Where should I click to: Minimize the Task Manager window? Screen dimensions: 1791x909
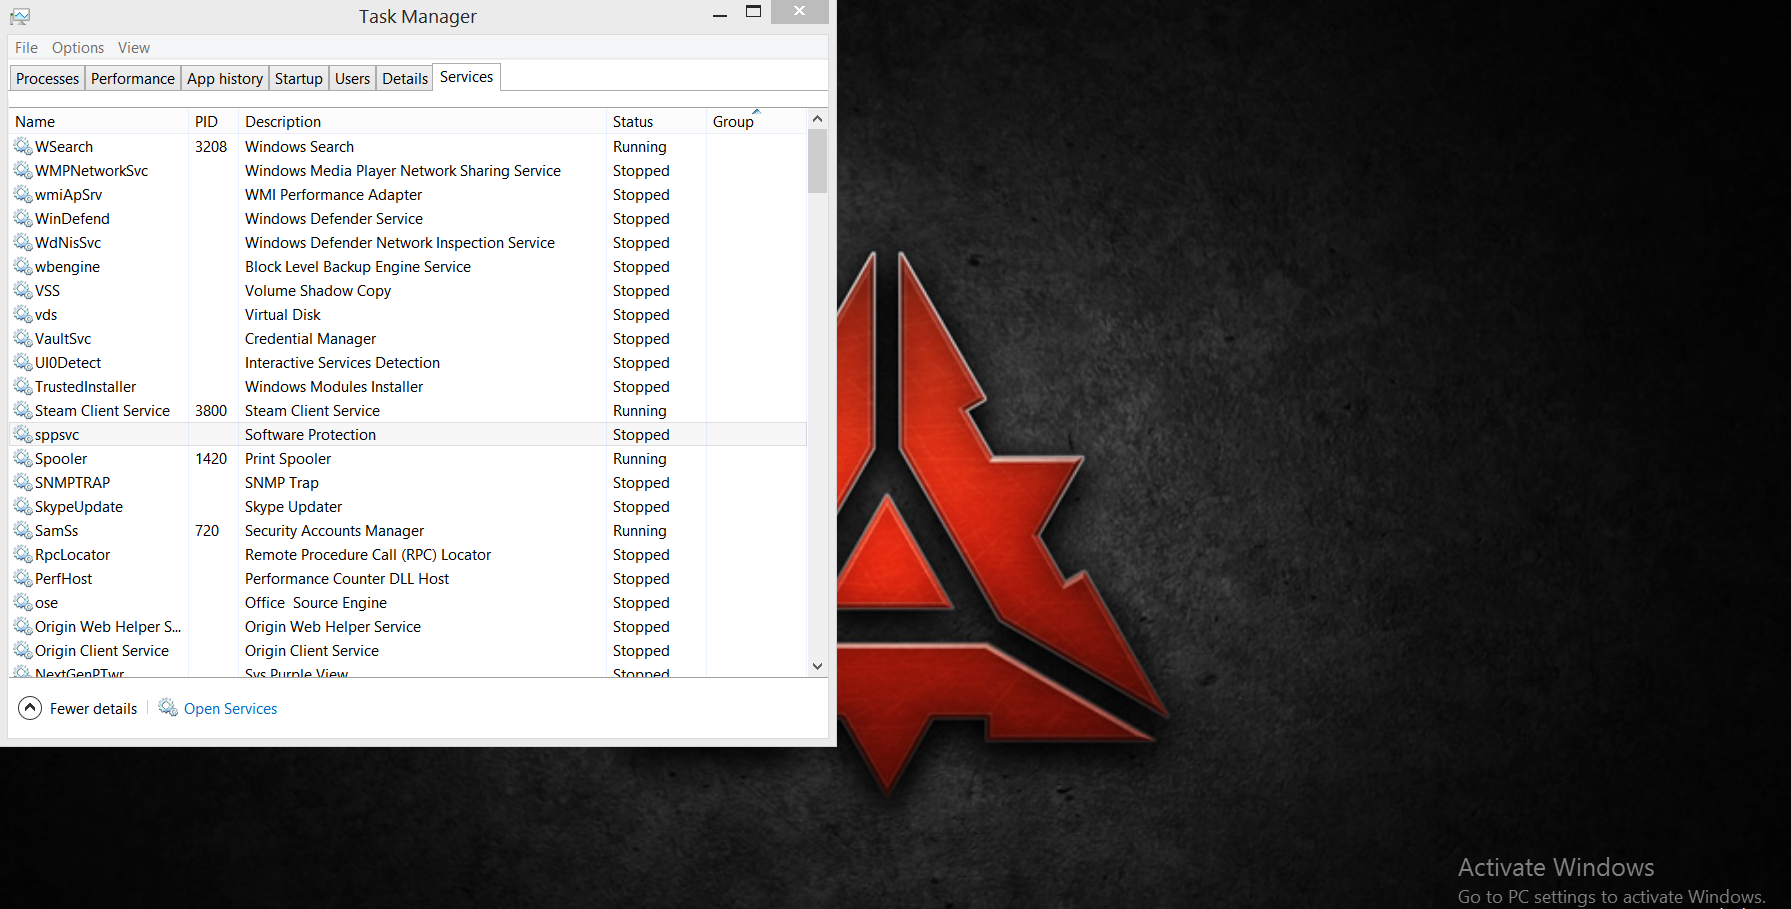coord(720,15)
